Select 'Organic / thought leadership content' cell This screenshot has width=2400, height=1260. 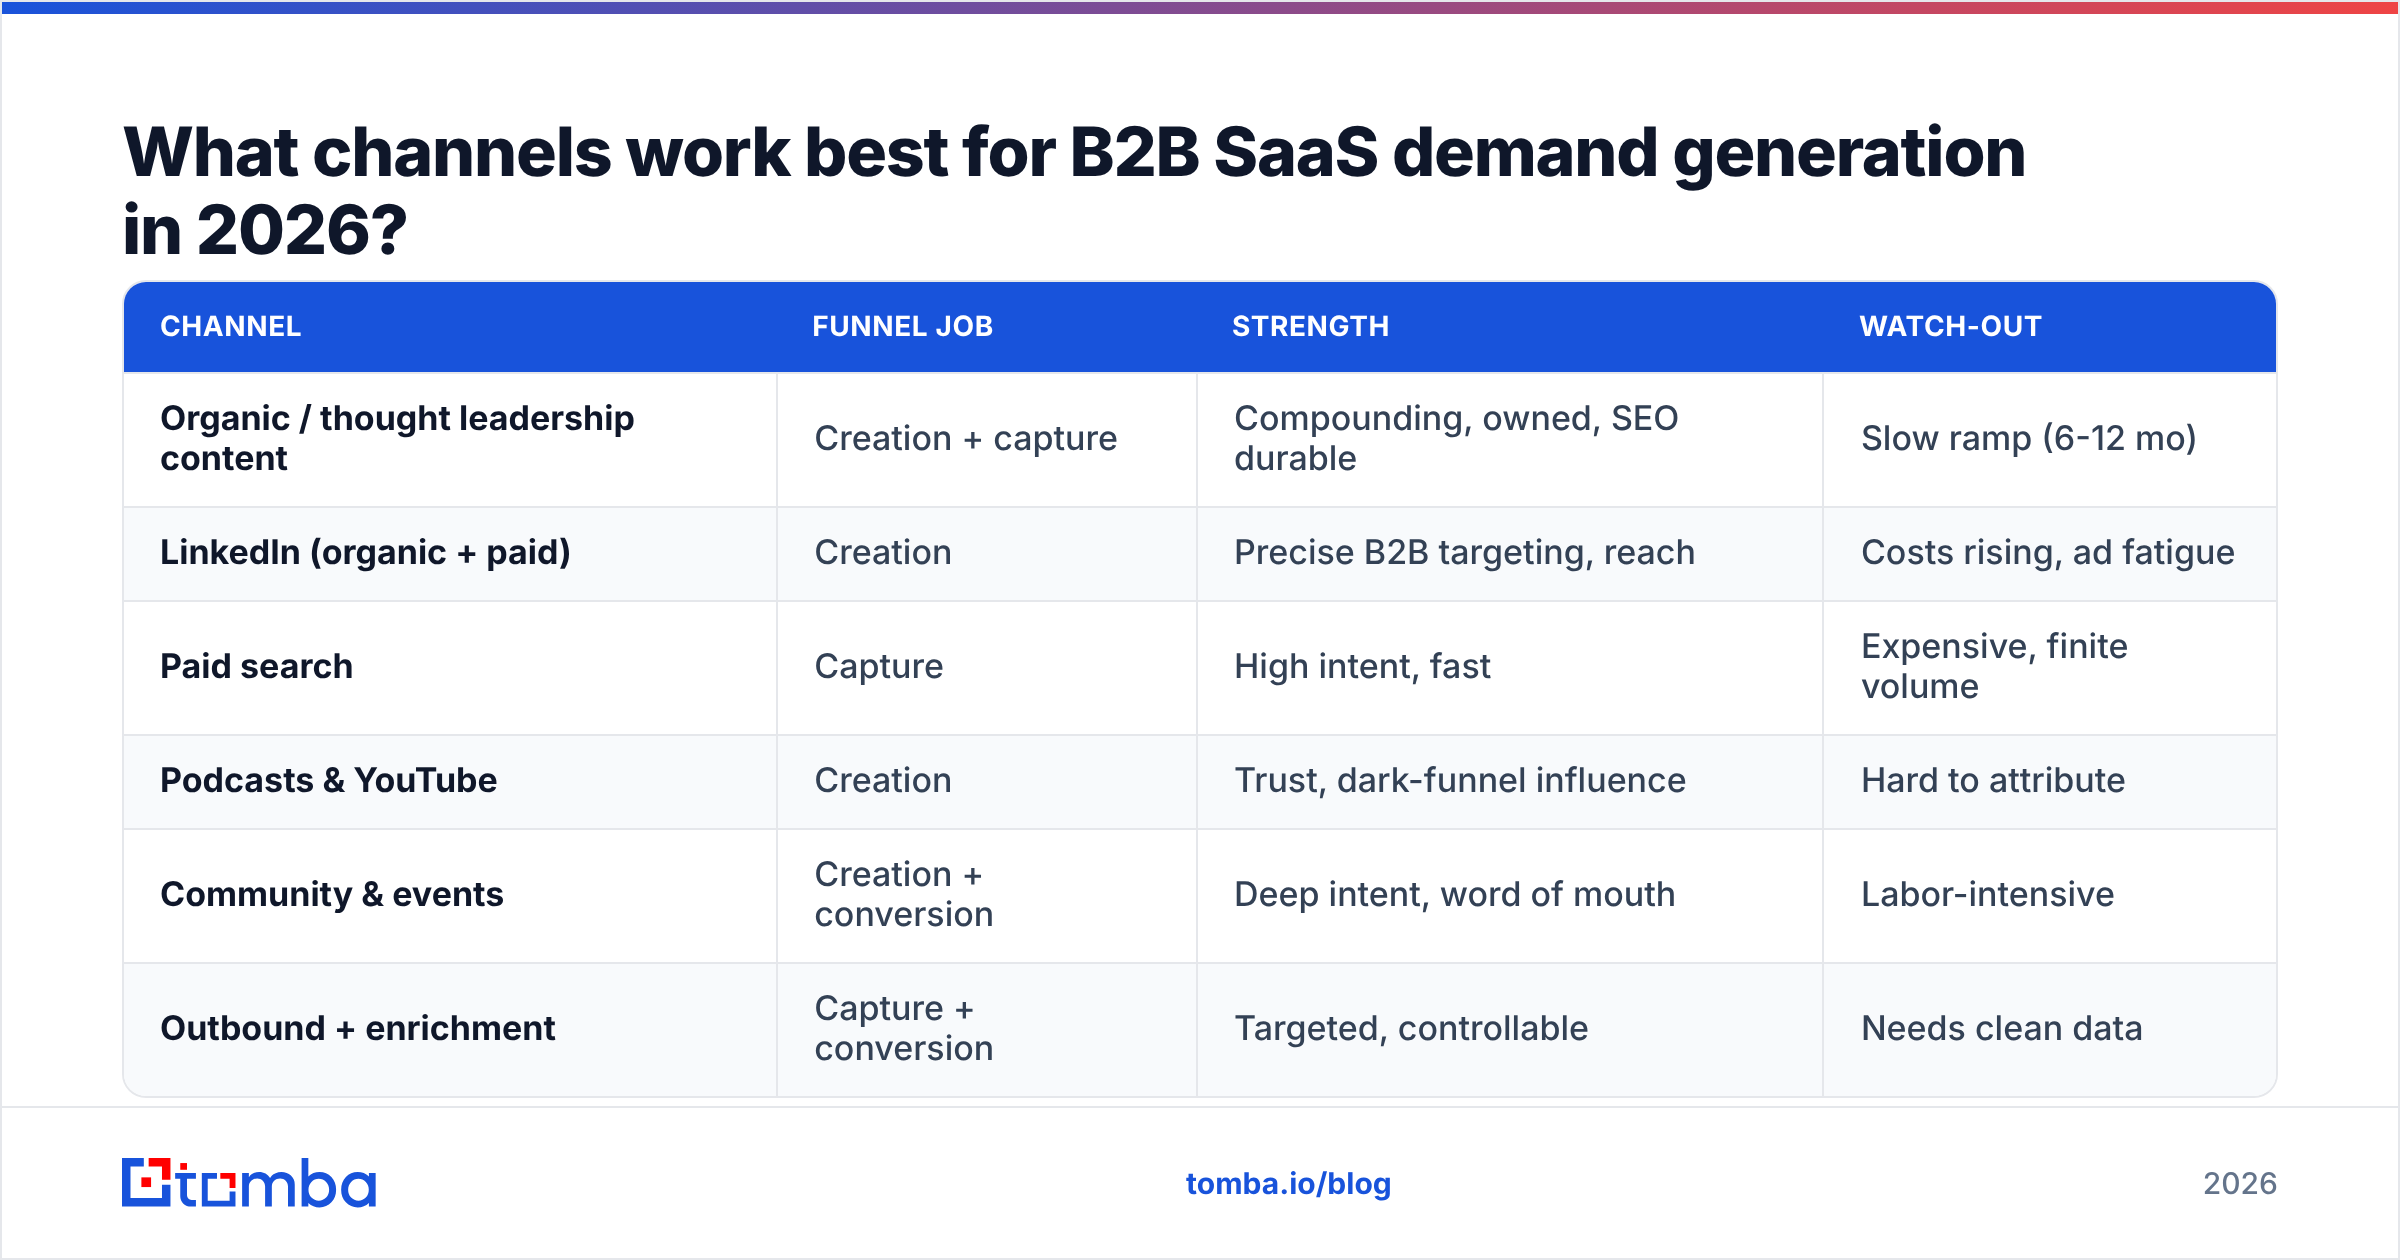[450, 439]
